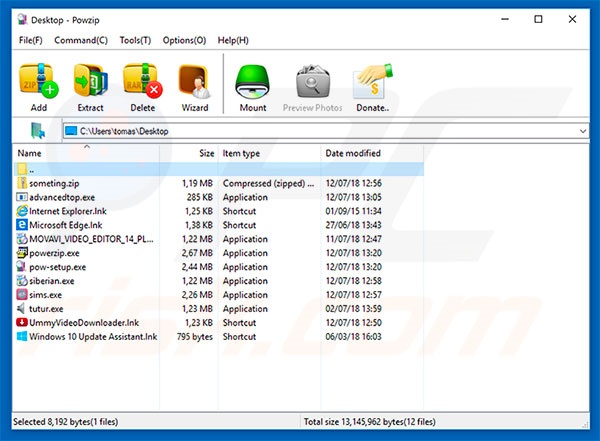The height and width of the screenshot is (441, 600).
Task: Click the Add archive toolbar icon
Action: click(39, 81)
